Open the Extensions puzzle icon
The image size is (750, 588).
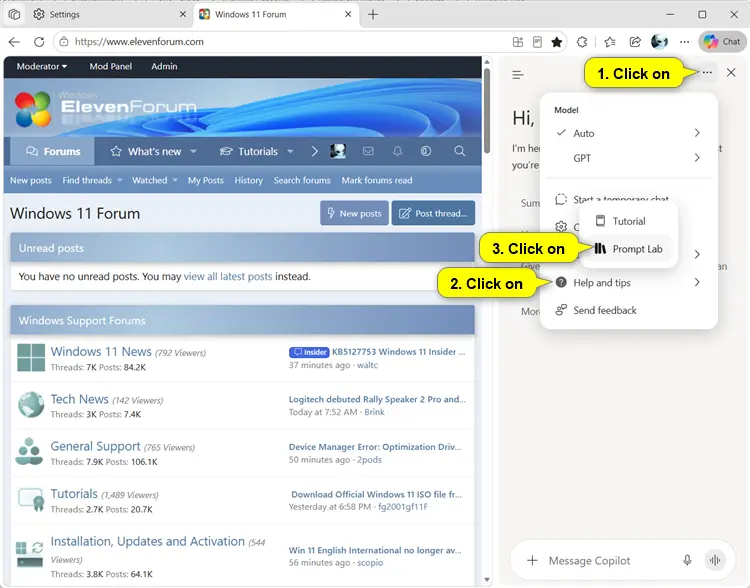[x=582, y=42]
